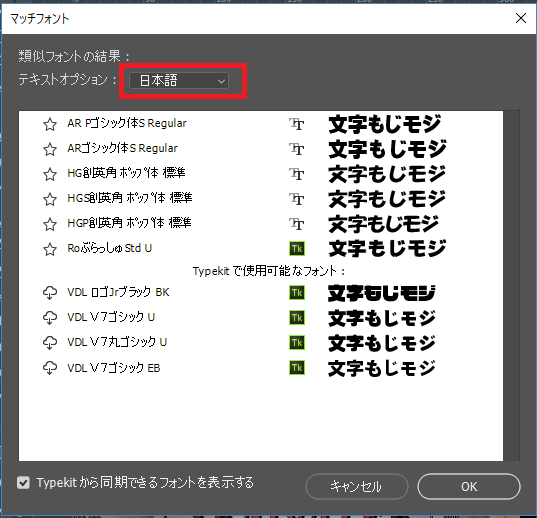The height and width of the screenshot is (518, 537).
Task: Close the マッチフォント dialog
Action: click(x=521, y=18)
